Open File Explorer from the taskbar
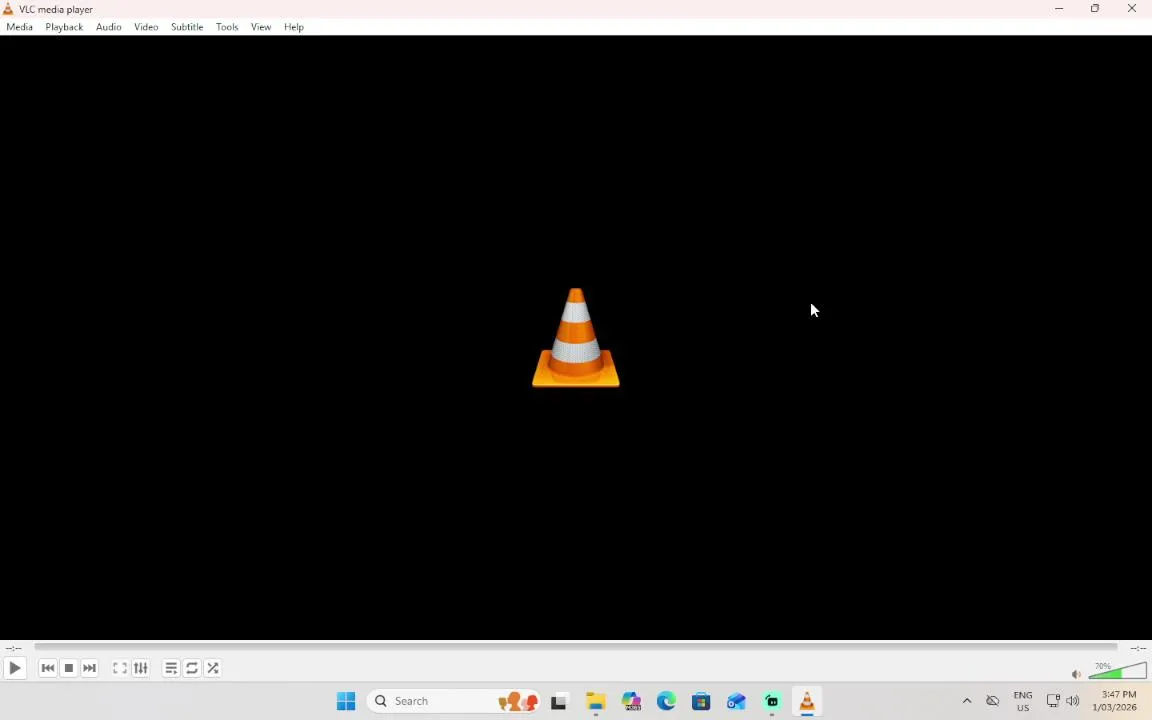The height and width of the screenshot is (720, 1152). (x=595, y=701)
